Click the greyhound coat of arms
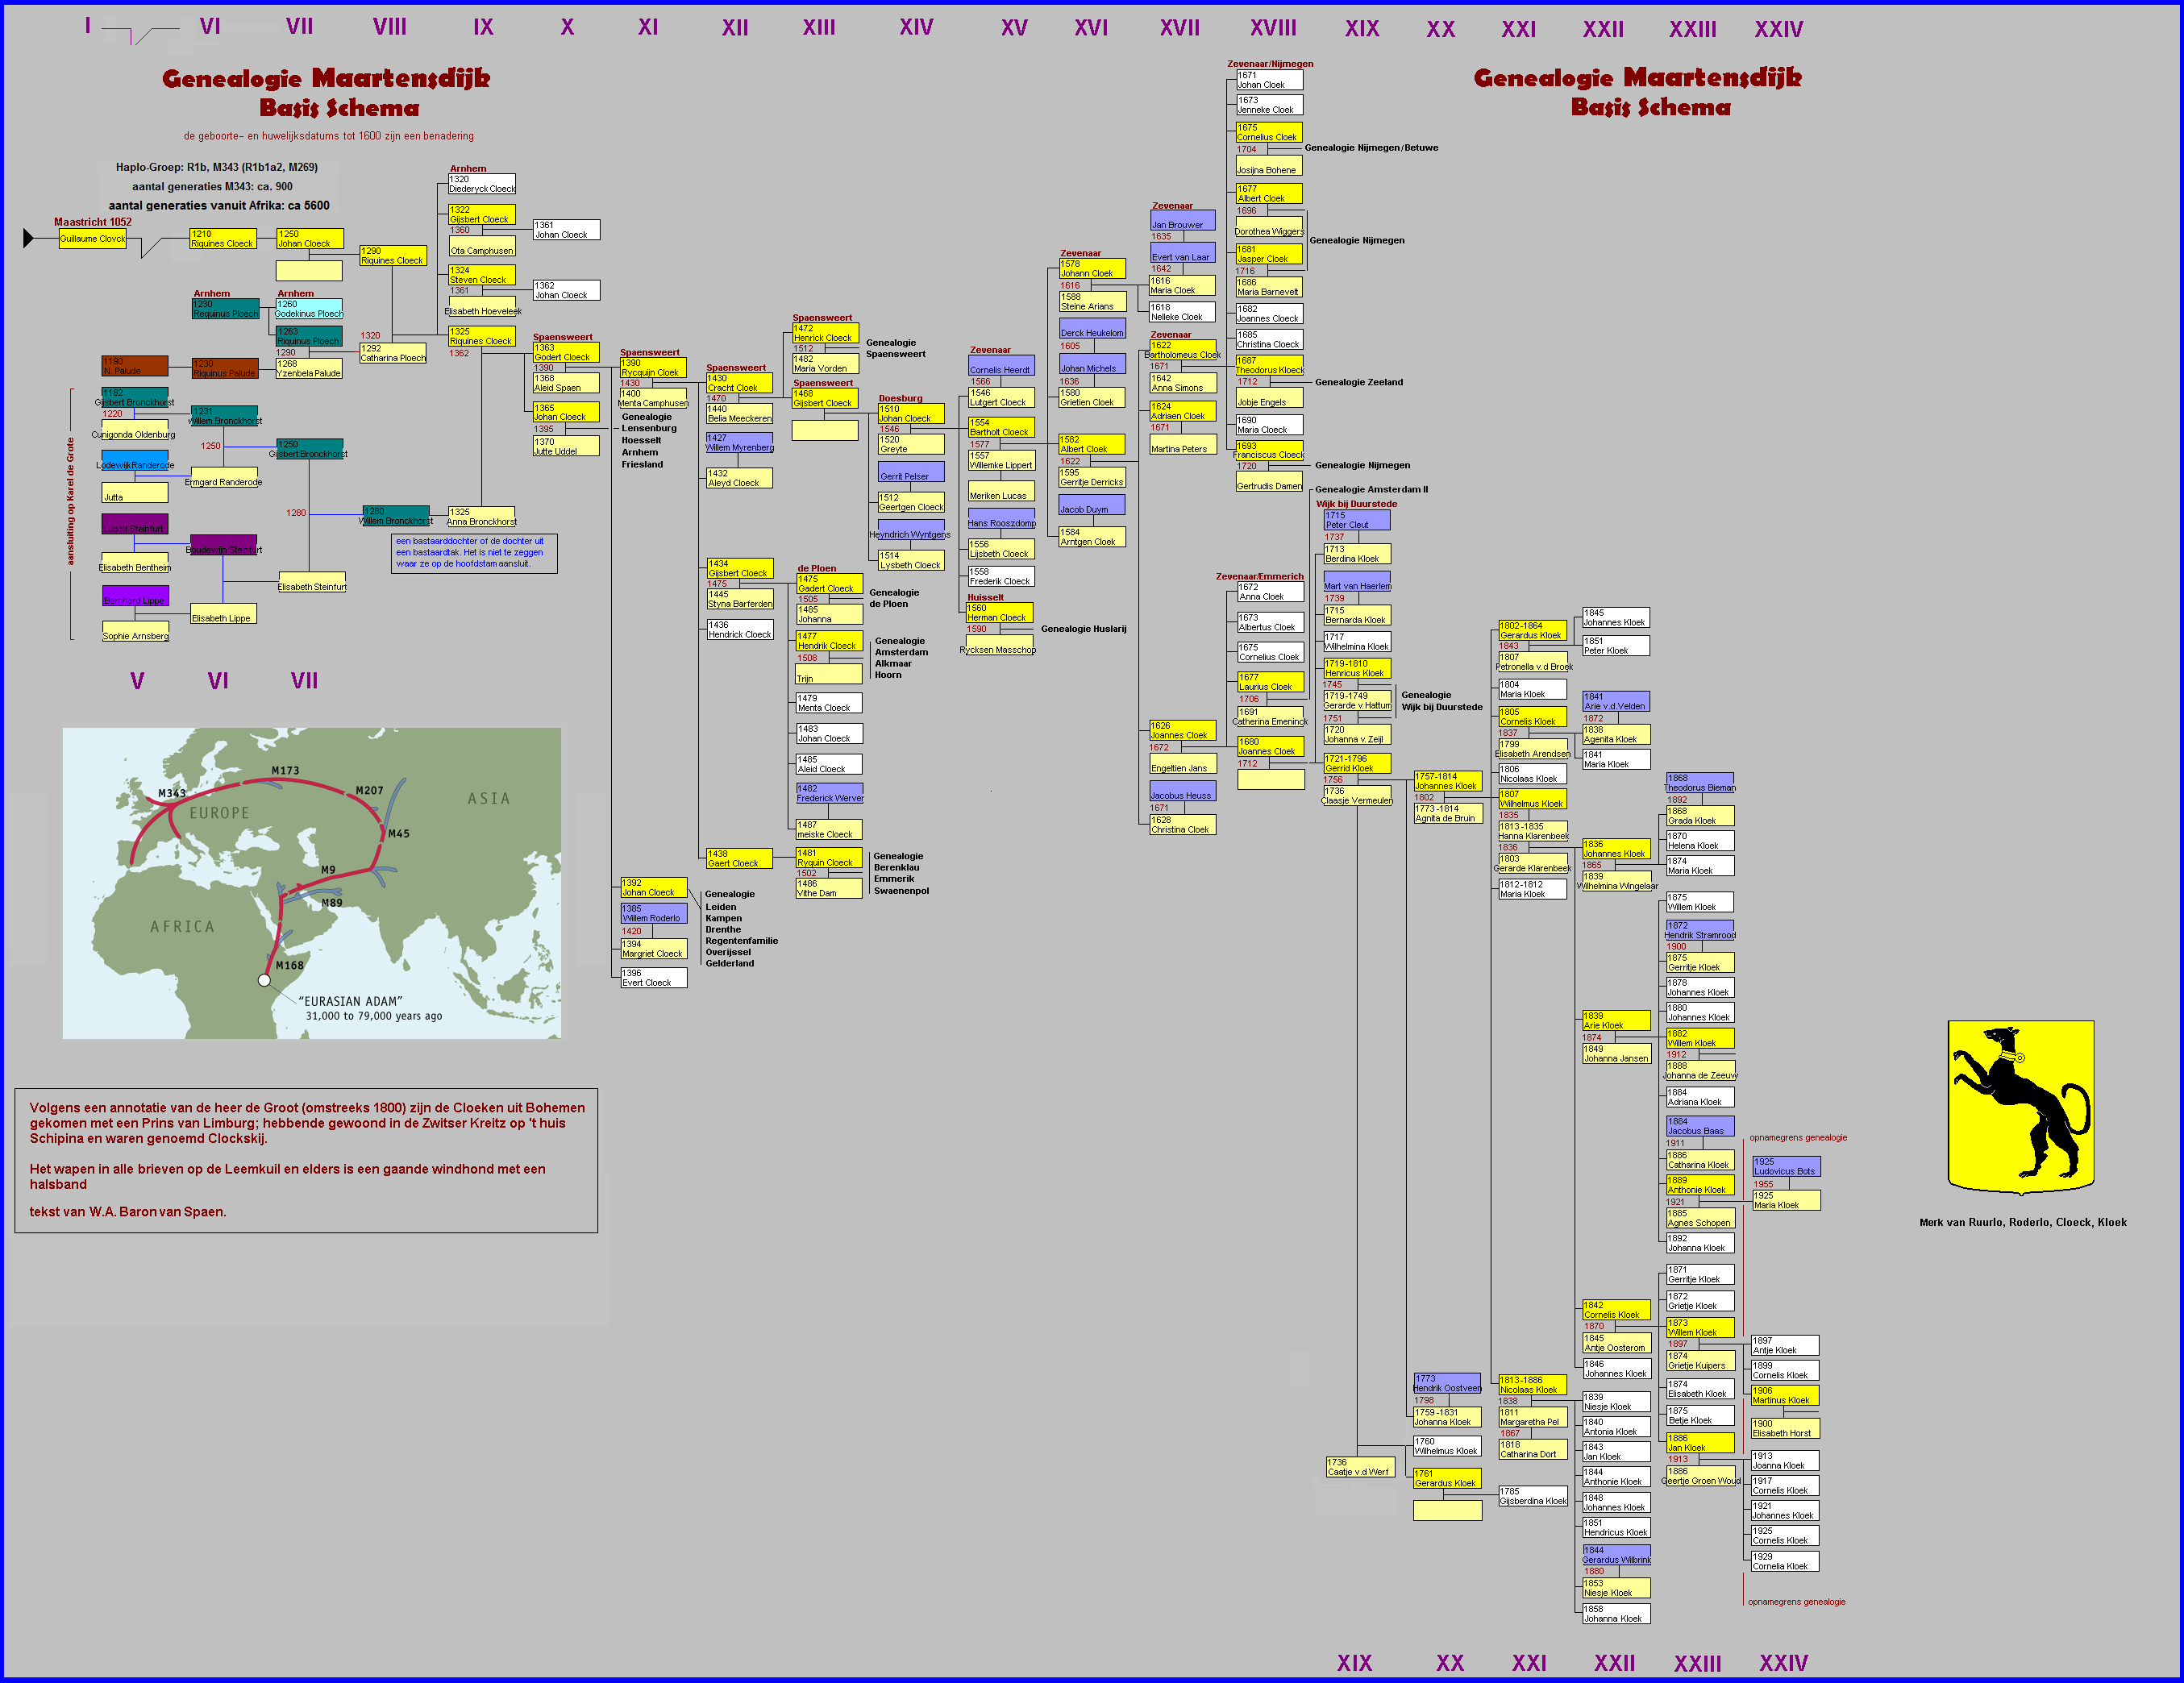The height and width of the screenshot is (1683, 2184). [x=2020, y=1106]
